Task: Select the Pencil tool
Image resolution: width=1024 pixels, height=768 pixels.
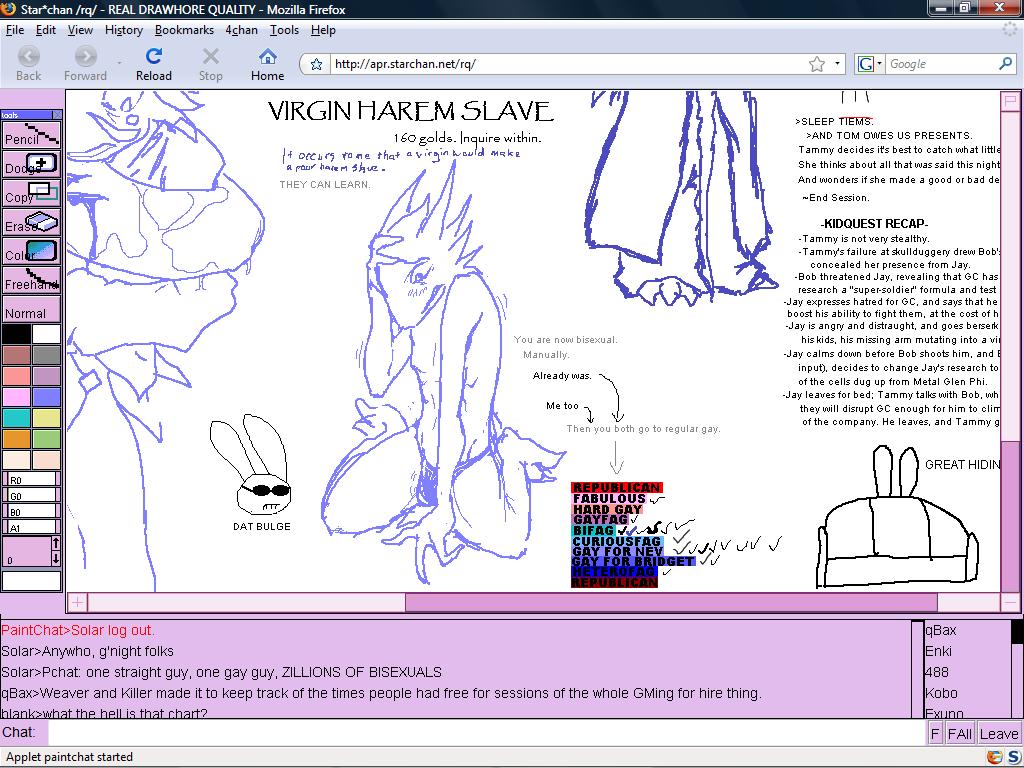Action: coord(31,134)
